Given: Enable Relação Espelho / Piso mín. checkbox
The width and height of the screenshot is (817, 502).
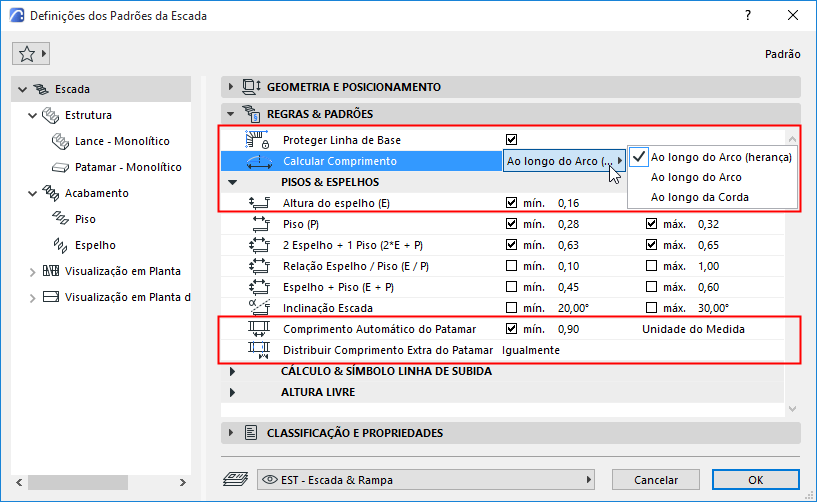Looking at the screenshot, I should click(x=511, y=266).
